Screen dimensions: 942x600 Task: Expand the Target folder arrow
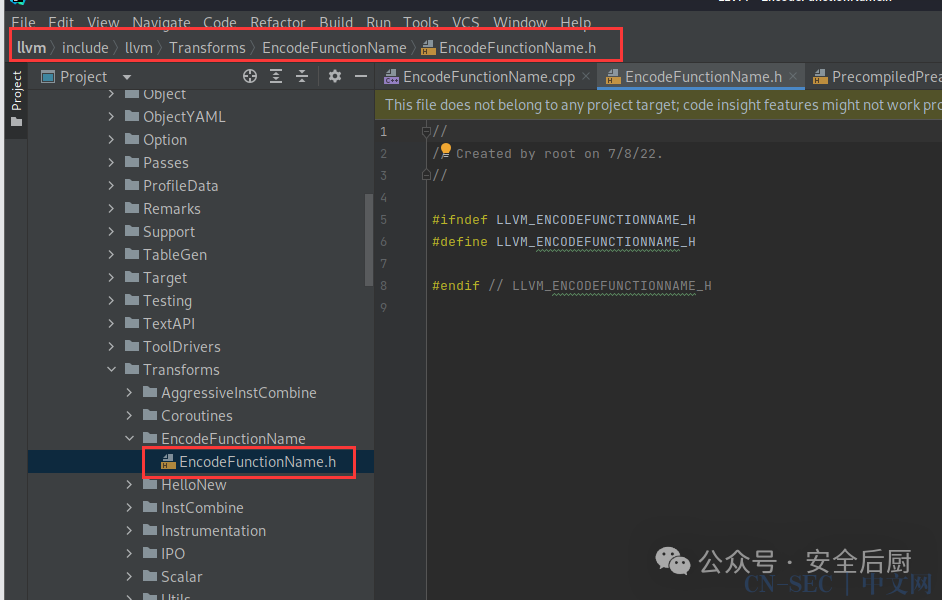[111, 277]
